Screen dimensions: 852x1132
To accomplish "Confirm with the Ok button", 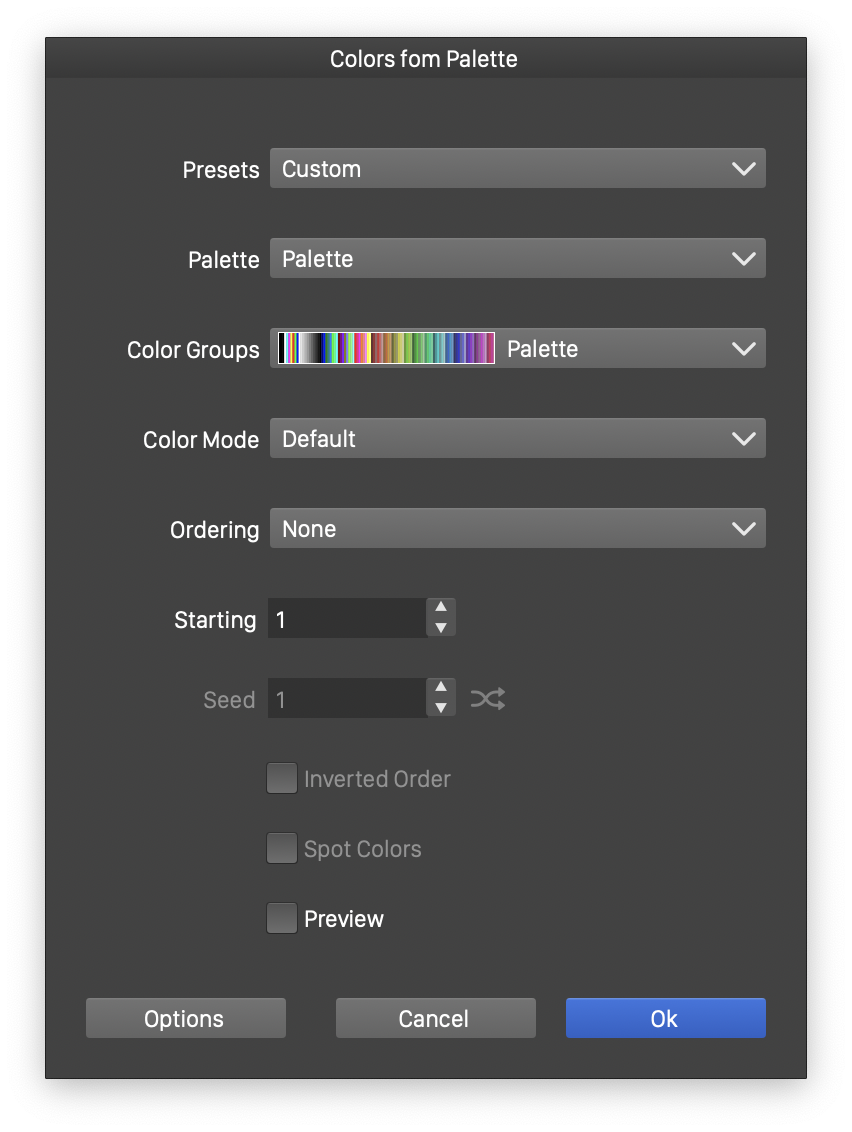I will click(665, 1018).
